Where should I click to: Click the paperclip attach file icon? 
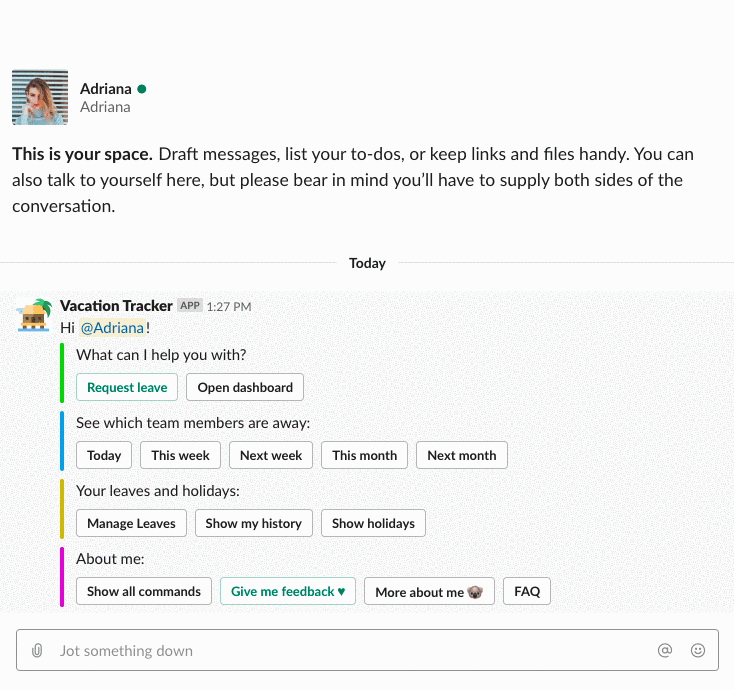tap(37, 650)
